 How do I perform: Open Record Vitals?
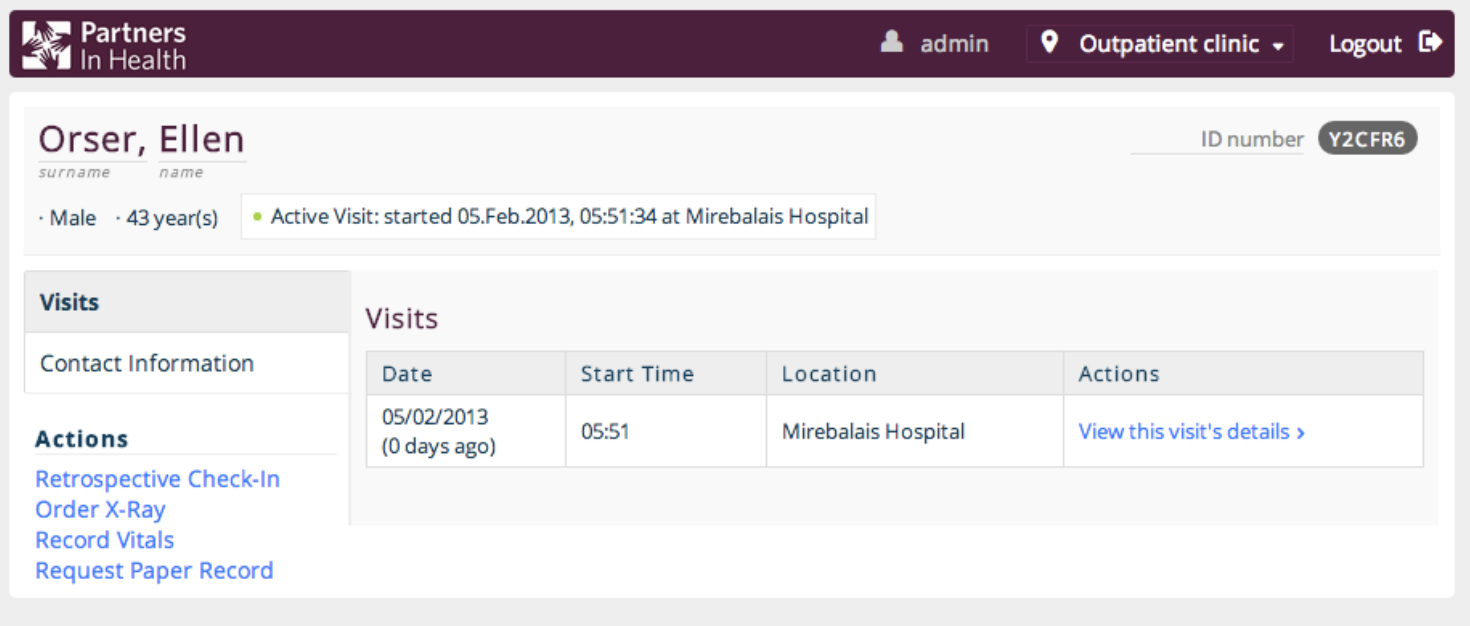[x=104, y=540]
